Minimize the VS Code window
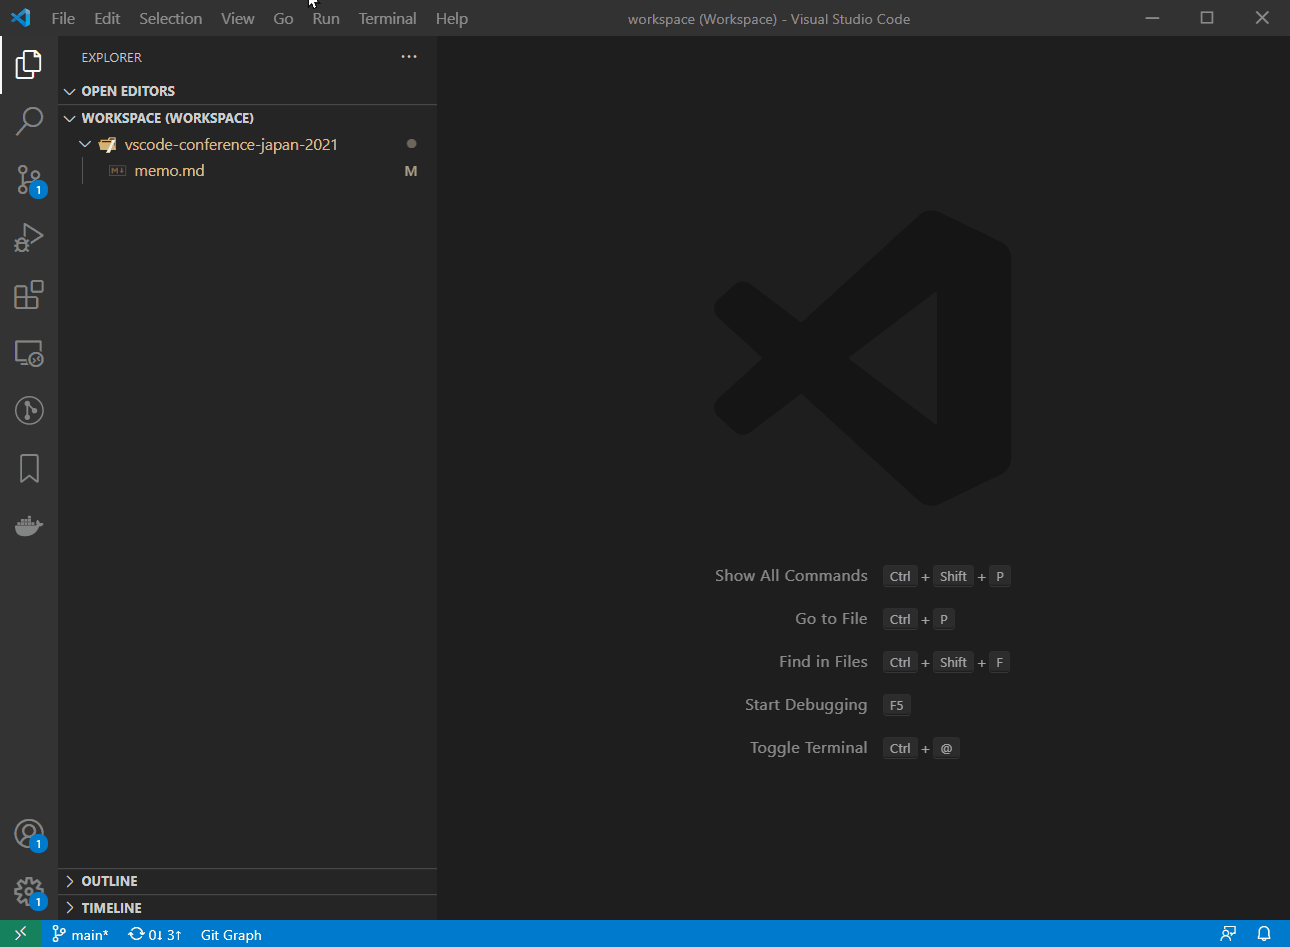The height and width of the screenshot is (947, 1290). 1152,18
